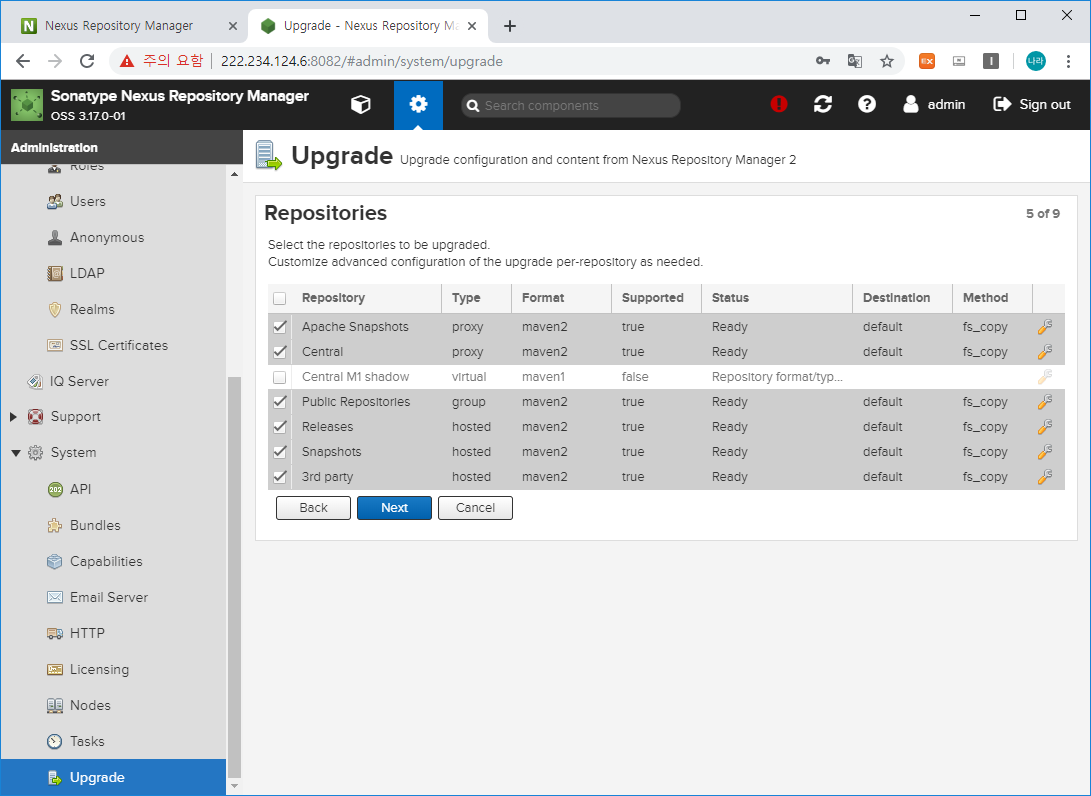Image resolution: width=1091 pixels, height=796 pixels.
Task: Open the Administration gear icon
Action: [x=418, y=104]
